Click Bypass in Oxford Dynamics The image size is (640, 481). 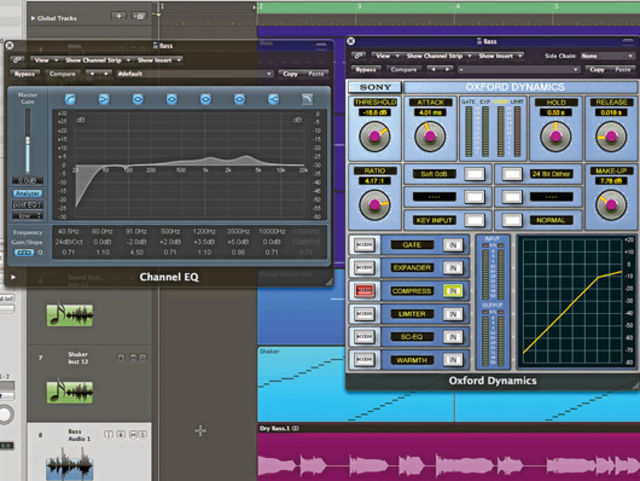[x=366, y=69]
